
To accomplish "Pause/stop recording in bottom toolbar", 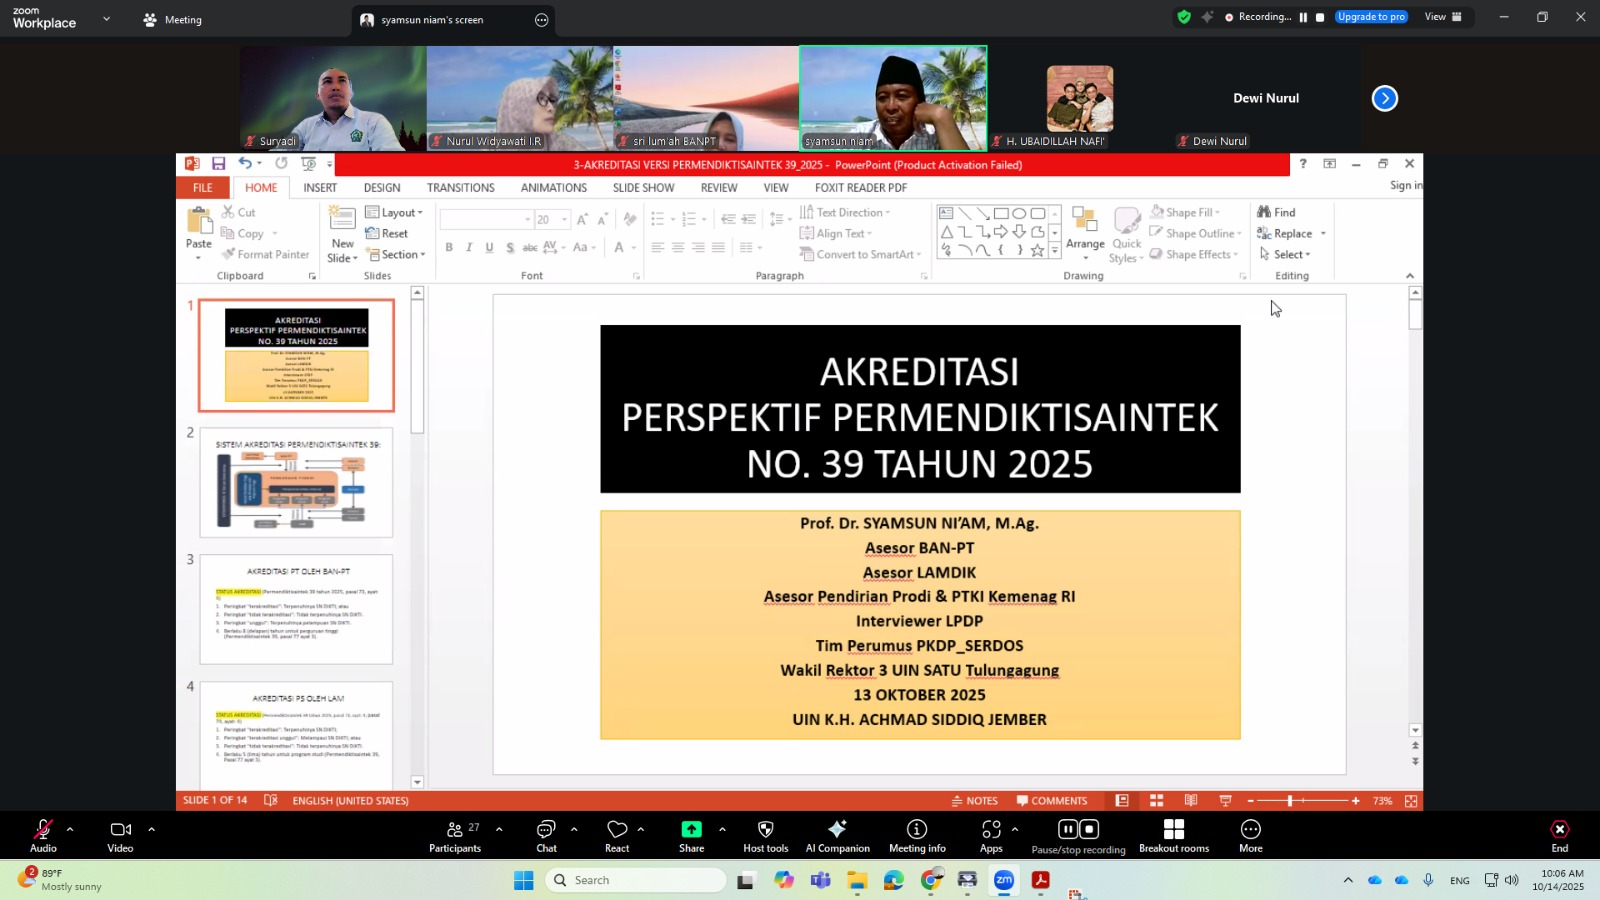I will click(1078, 835).
